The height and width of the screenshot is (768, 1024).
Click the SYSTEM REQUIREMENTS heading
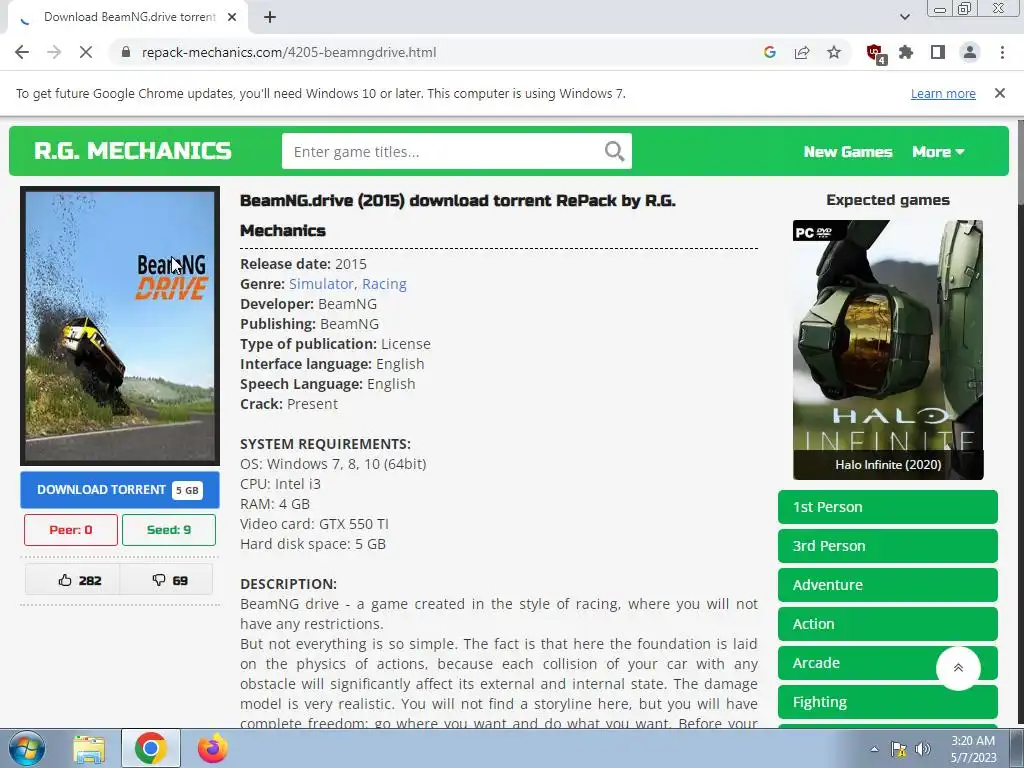(325, 444)
